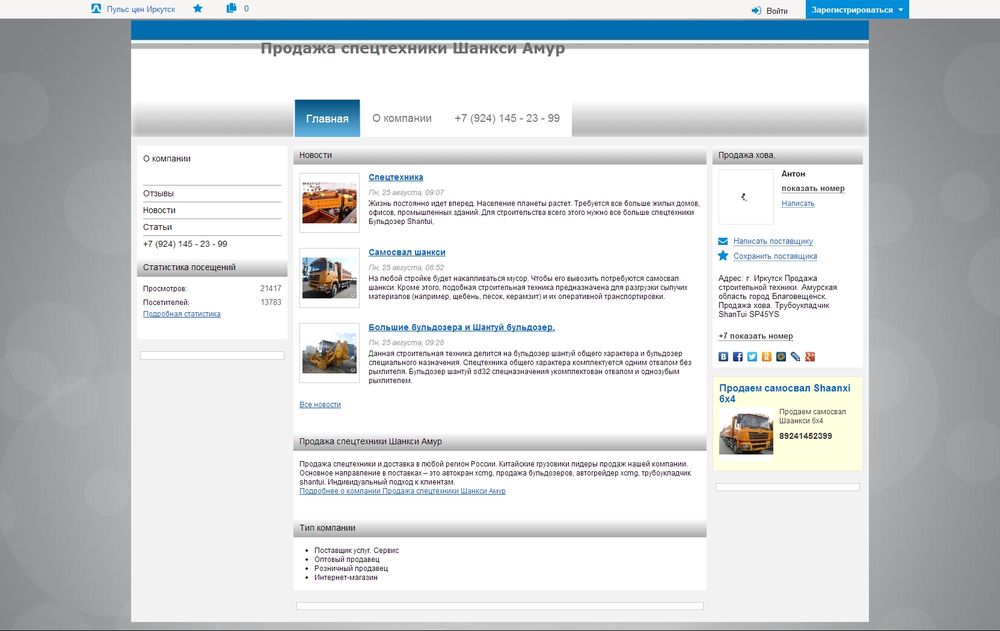Click the Продаем самосвал Шаанкси 6х4 ad description

(812, 417)
